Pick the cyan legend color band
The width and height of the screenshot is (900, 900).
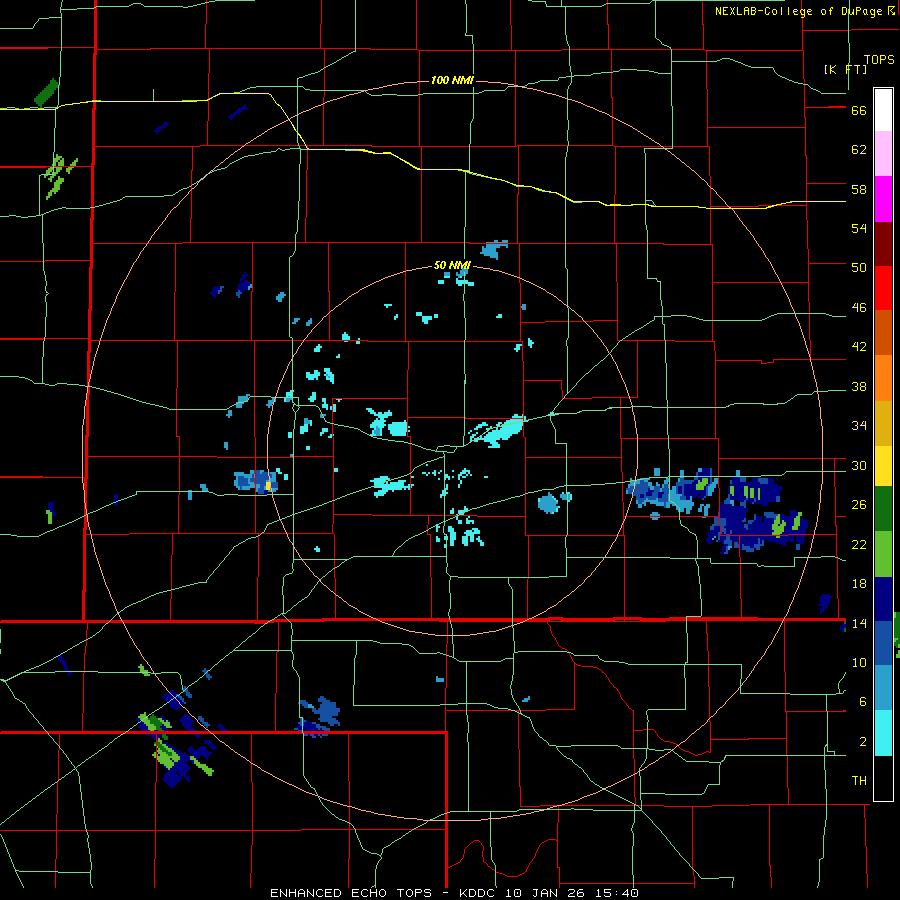(x=883, y=733)
